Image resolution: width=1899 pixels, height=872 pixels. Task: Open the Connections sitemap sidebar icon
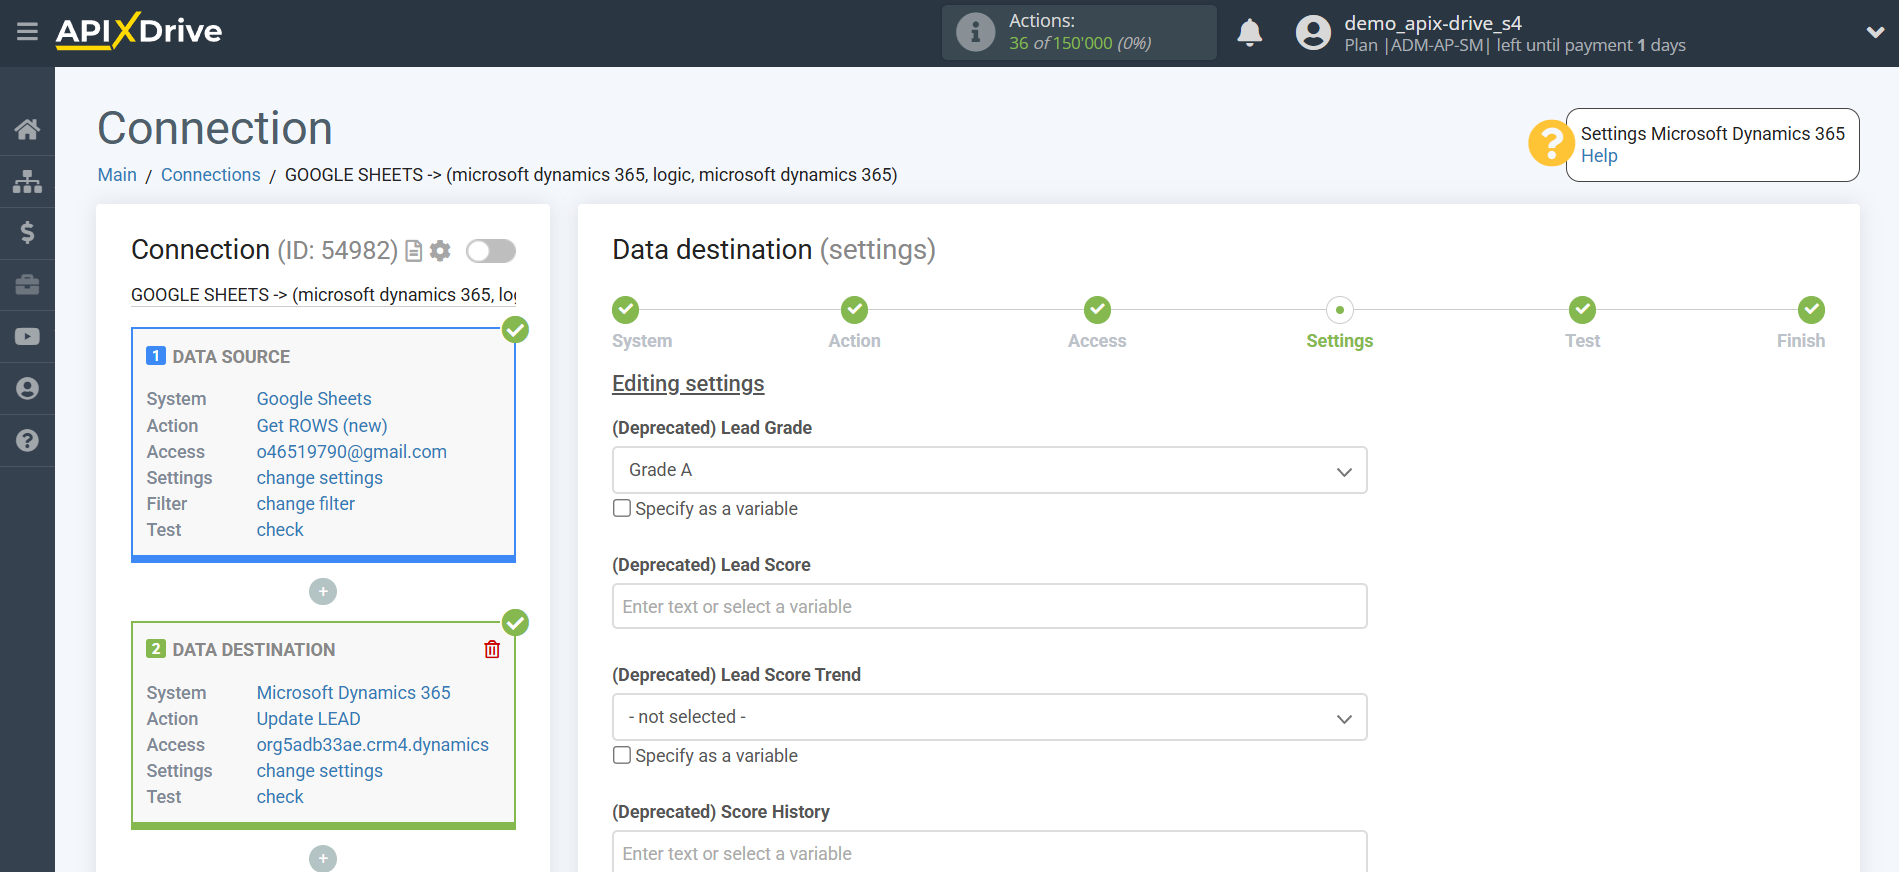point(27,181)
